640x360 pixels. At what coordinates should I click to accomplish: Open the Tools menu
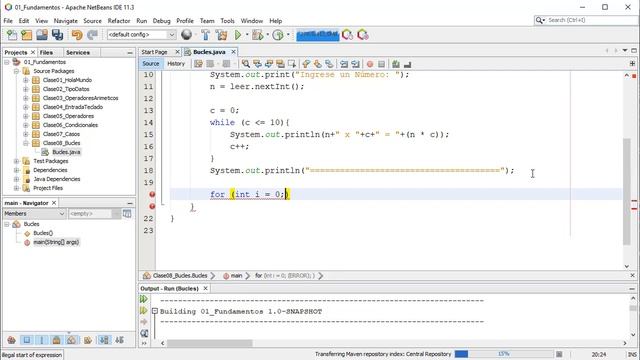coord(227,21)
